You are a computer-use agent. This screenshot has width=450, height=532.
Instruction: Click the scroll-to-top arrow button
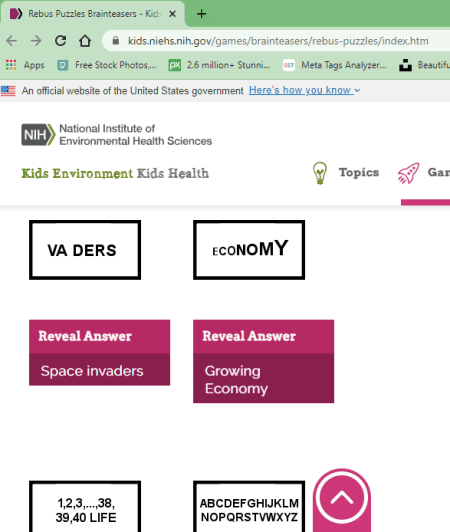[341, 498]
